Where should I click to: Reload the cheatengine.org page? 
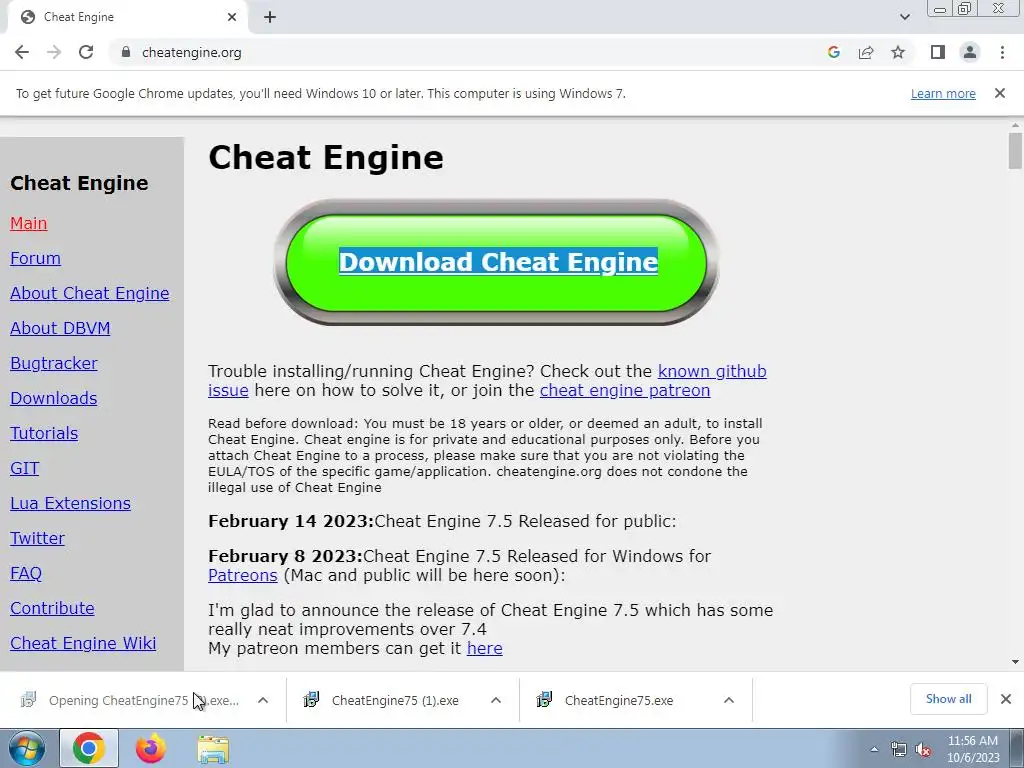(x=86, y=52)
